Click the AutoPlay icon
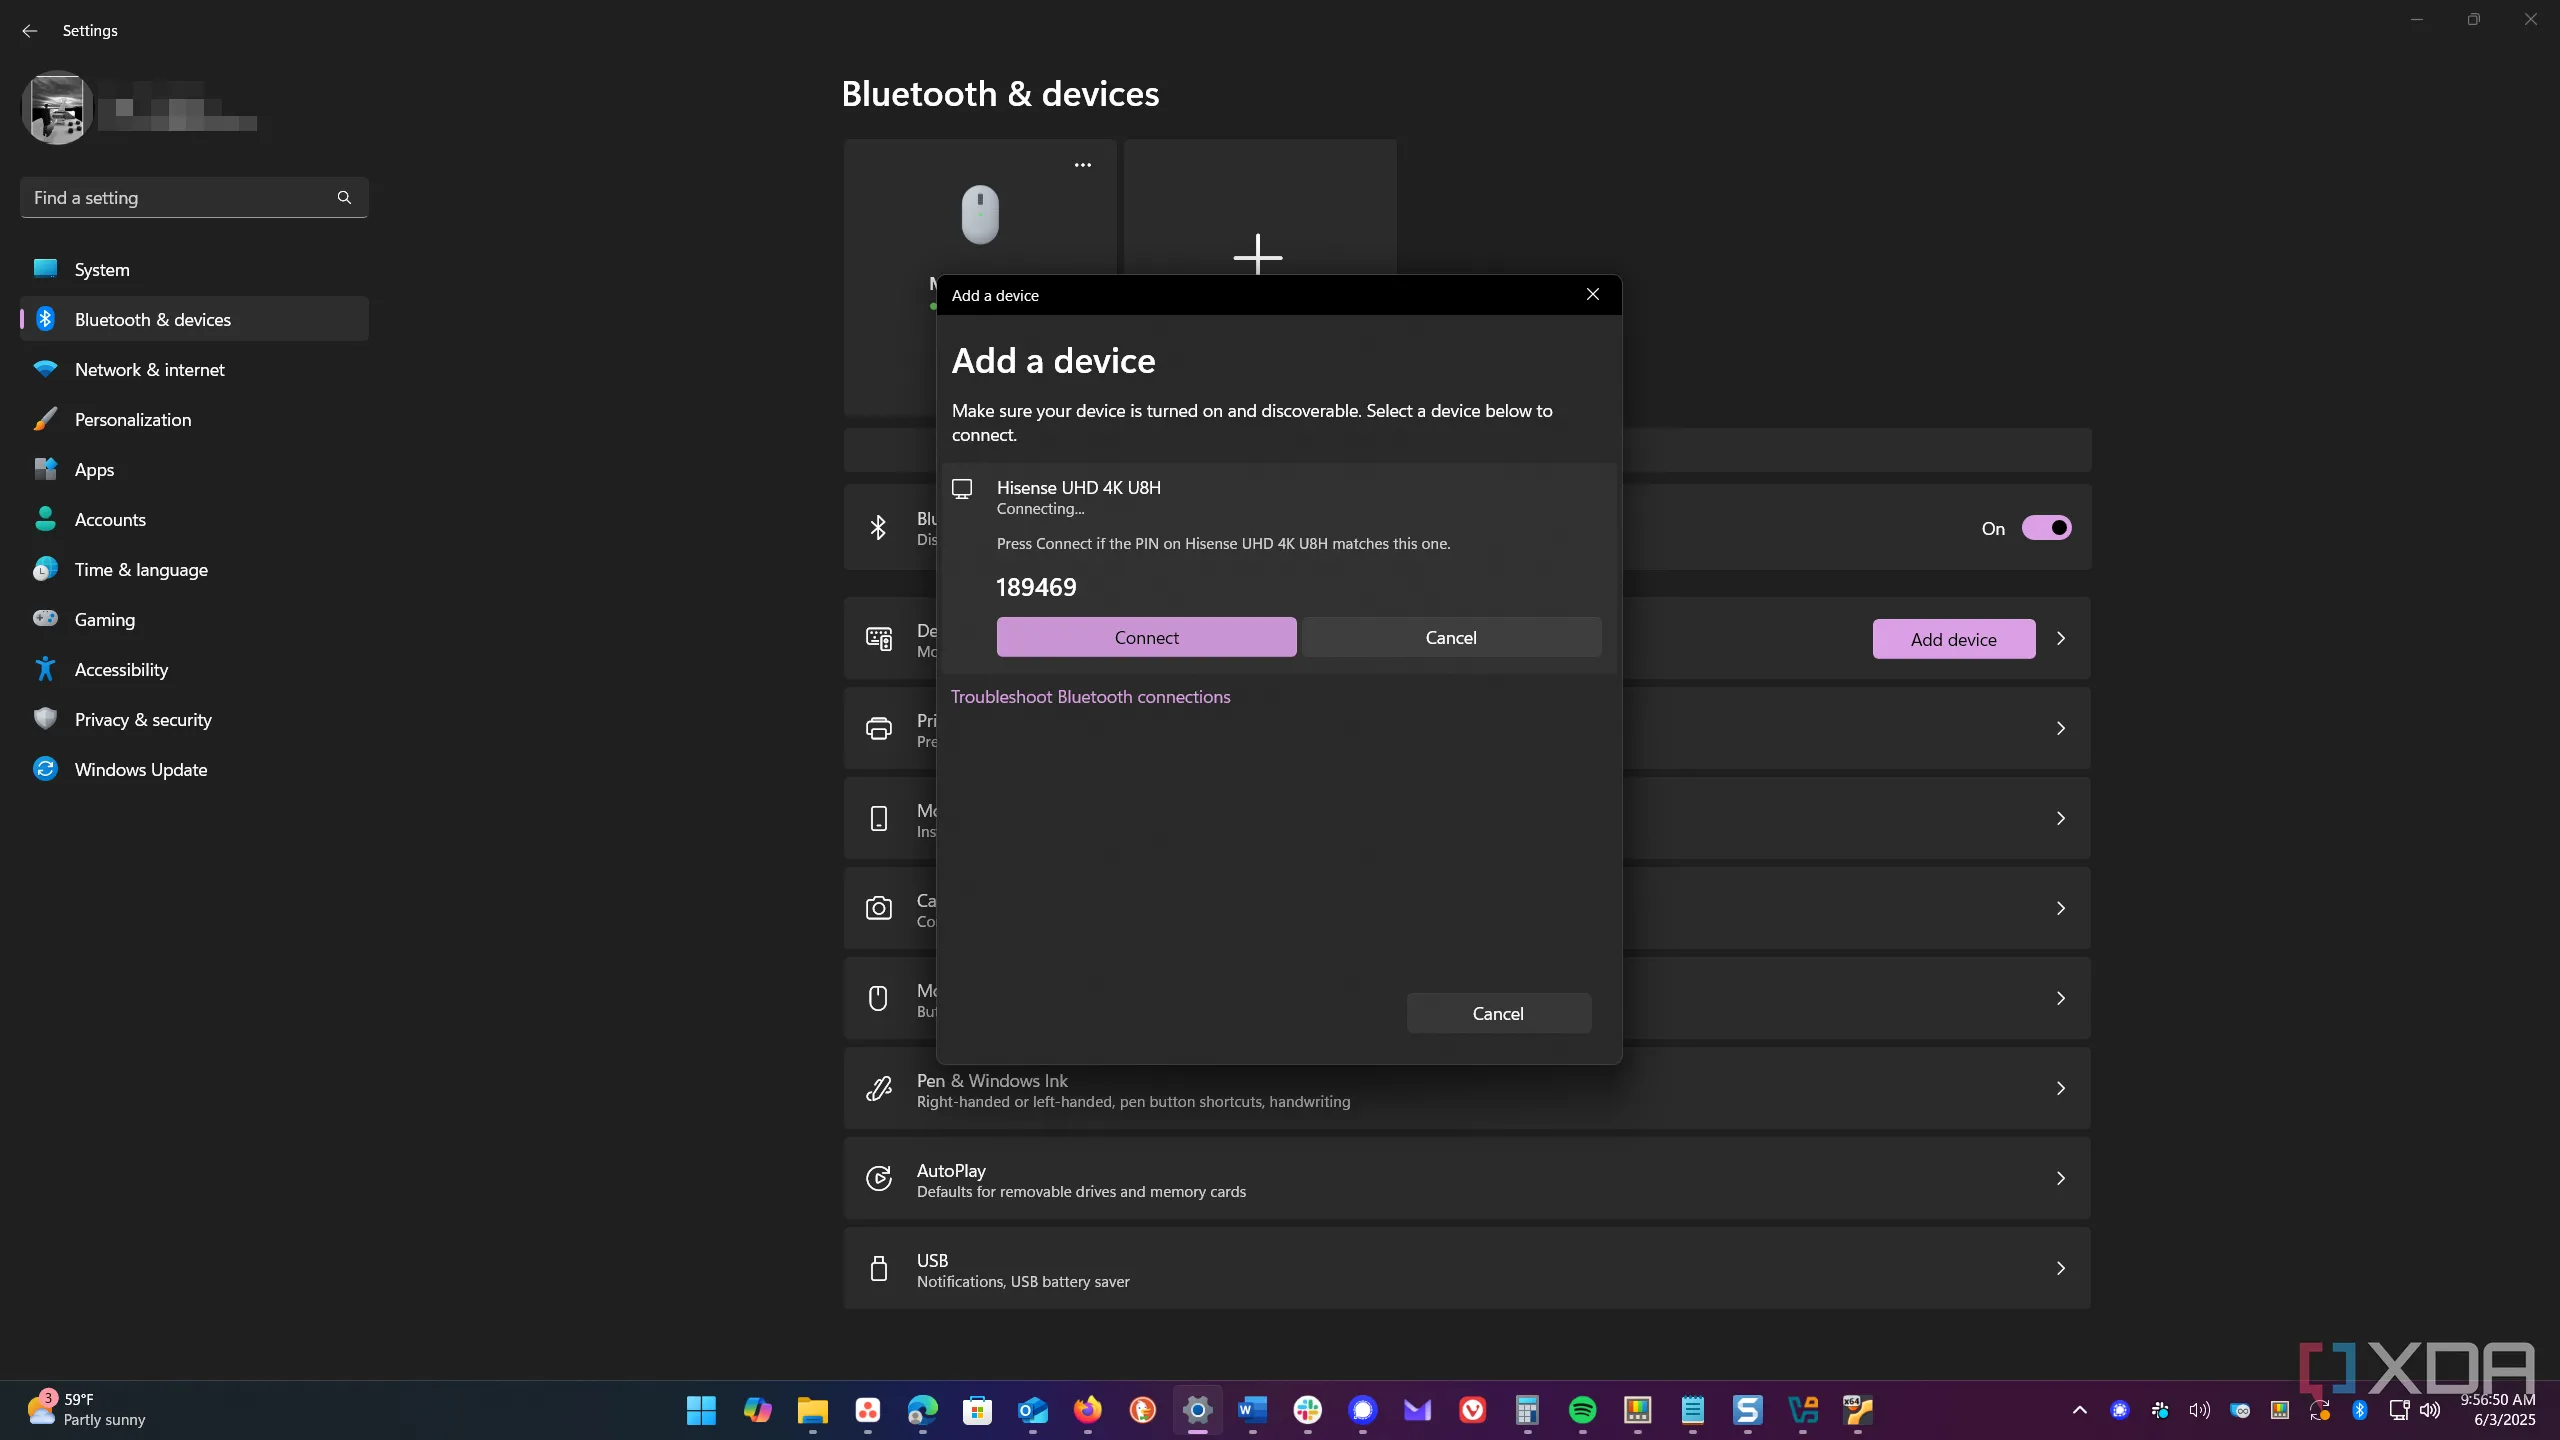Viewport: 2560px width, 1440px height. [x=879, y=1178]
